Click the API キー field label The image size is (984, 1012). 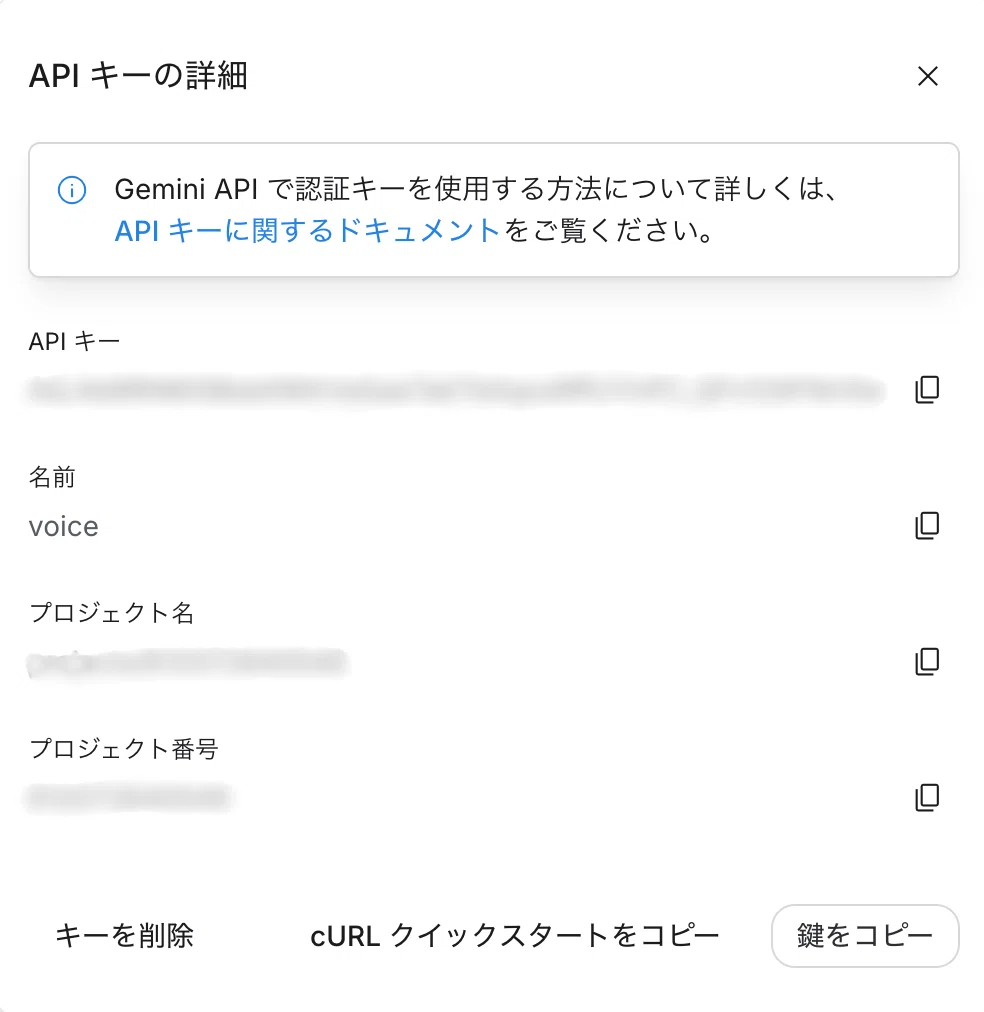click(74, 341)
